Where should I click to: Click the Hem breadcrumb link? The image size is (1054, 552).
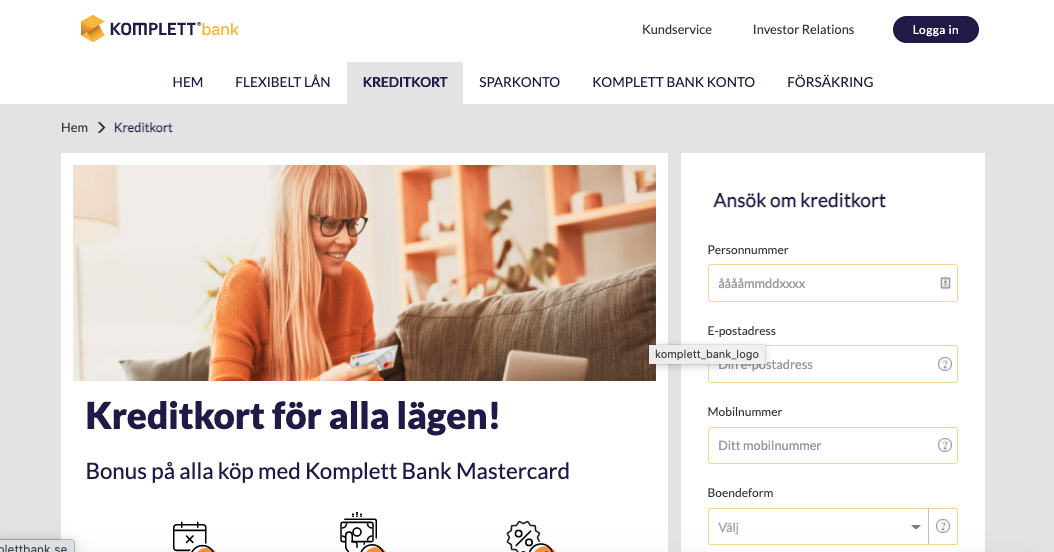74,128
